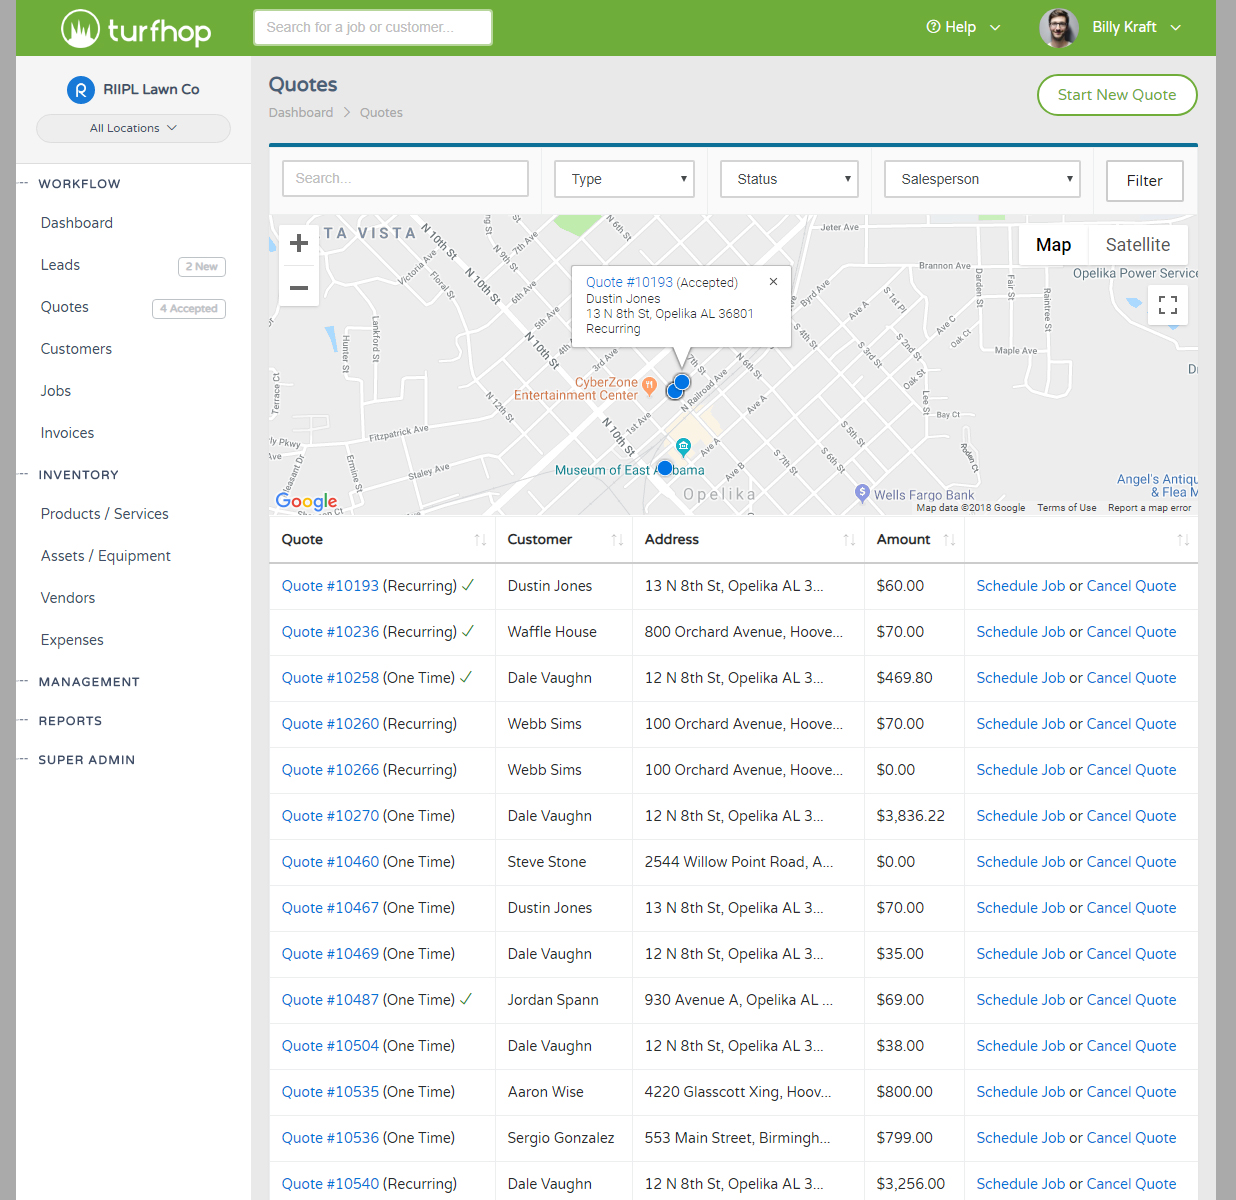Expand the Reports section
The height and width of the screenshot is (1200, 1236).
coord(70,721)
